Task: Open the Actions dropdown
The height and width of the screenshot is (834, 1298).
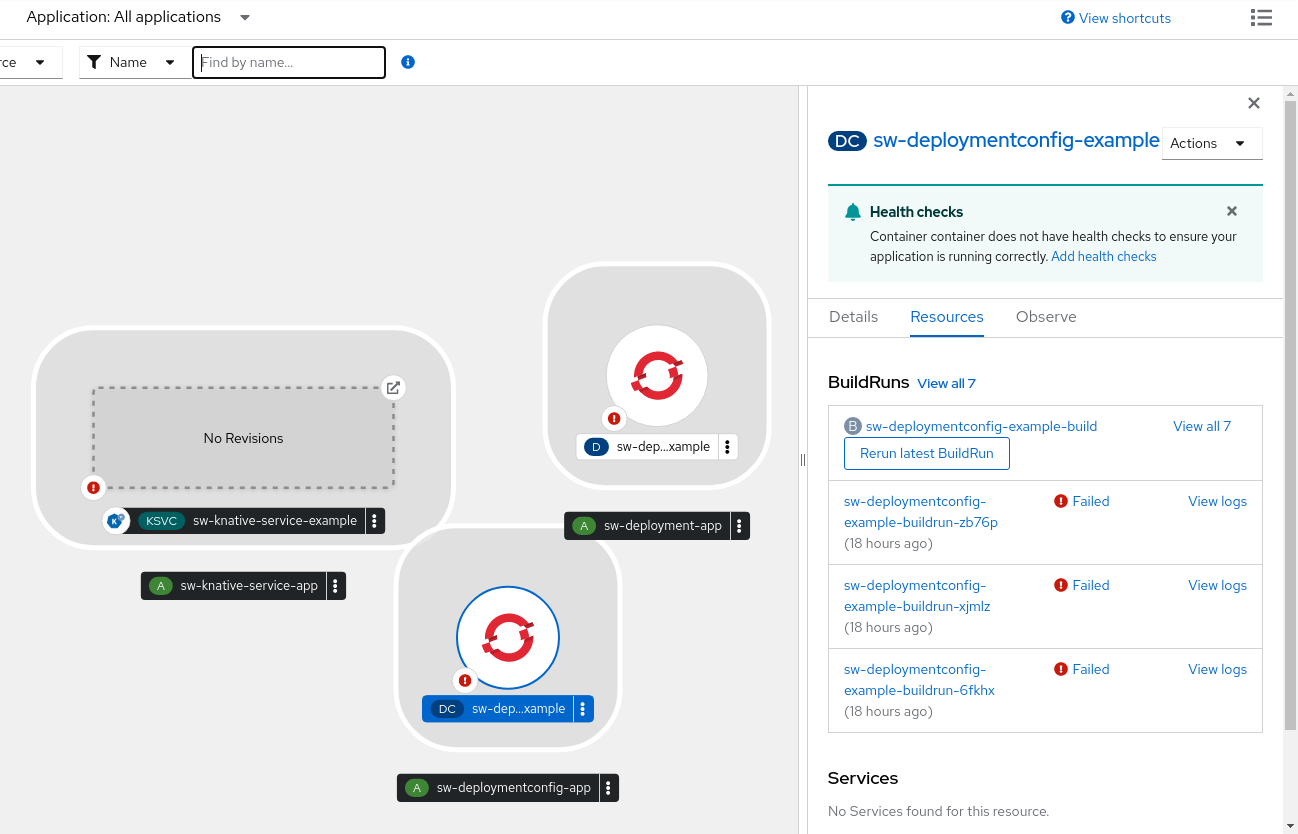Action: (x=1212, y=143)
